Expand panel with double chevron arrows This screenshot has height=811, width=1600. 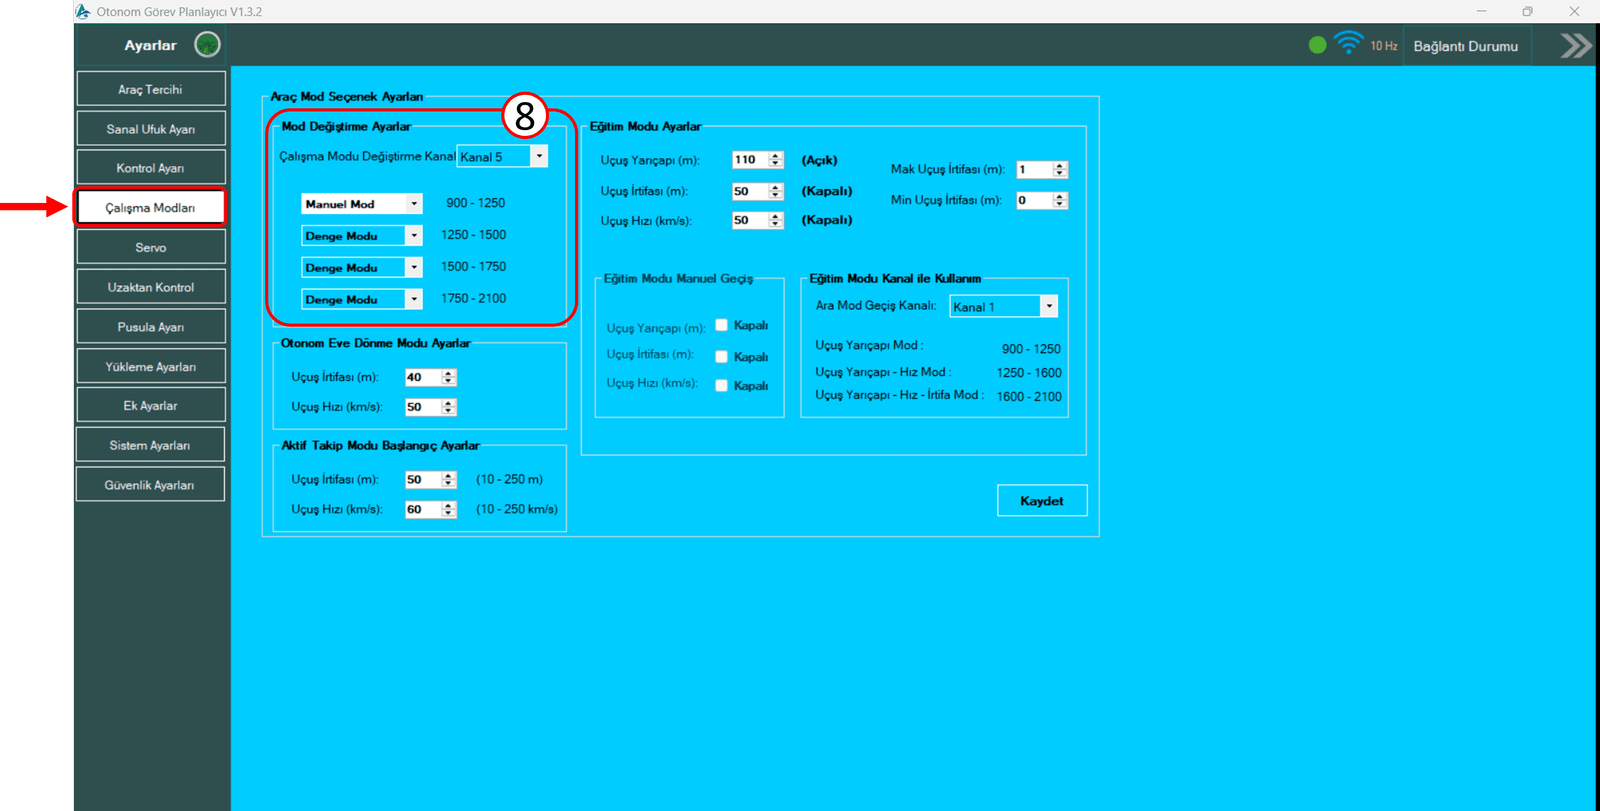pos(1576,46)
